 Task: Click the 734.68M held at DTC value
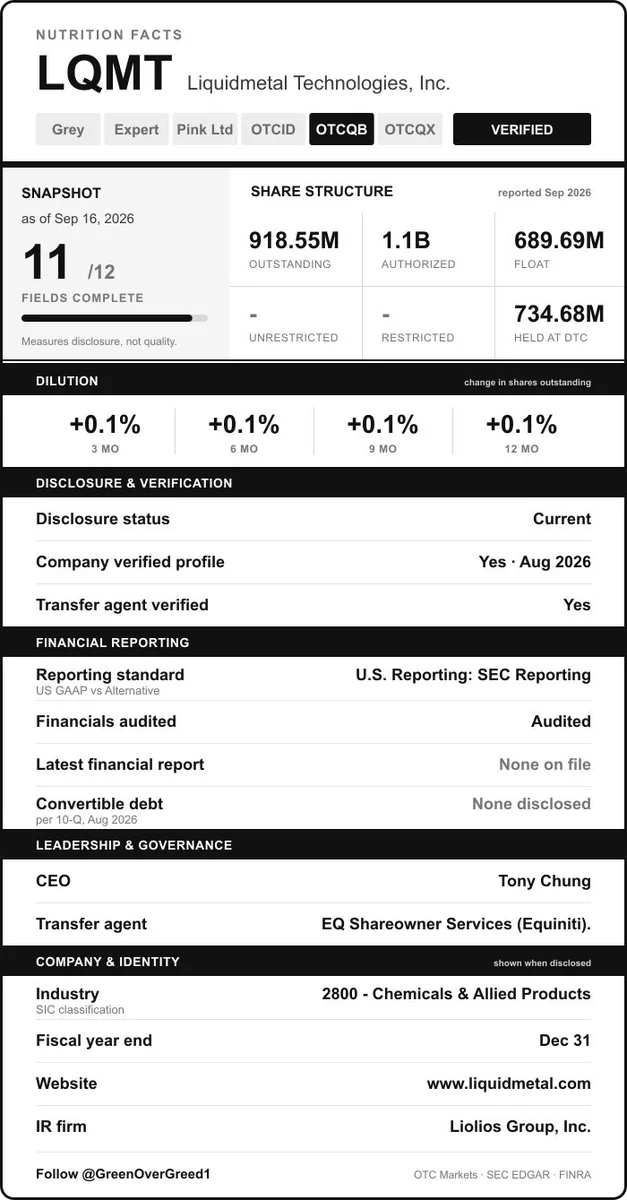[x=559, y=313]
